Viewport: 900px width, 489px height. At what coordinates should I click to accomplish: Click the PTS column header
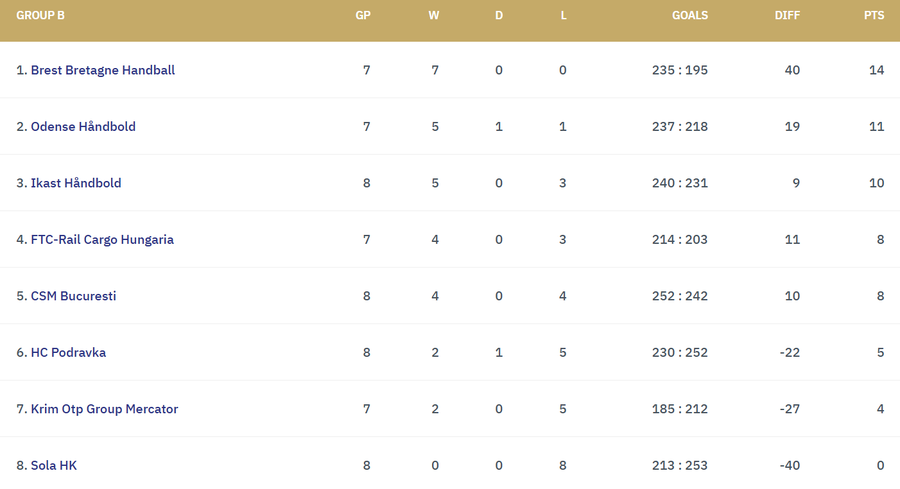874,16
